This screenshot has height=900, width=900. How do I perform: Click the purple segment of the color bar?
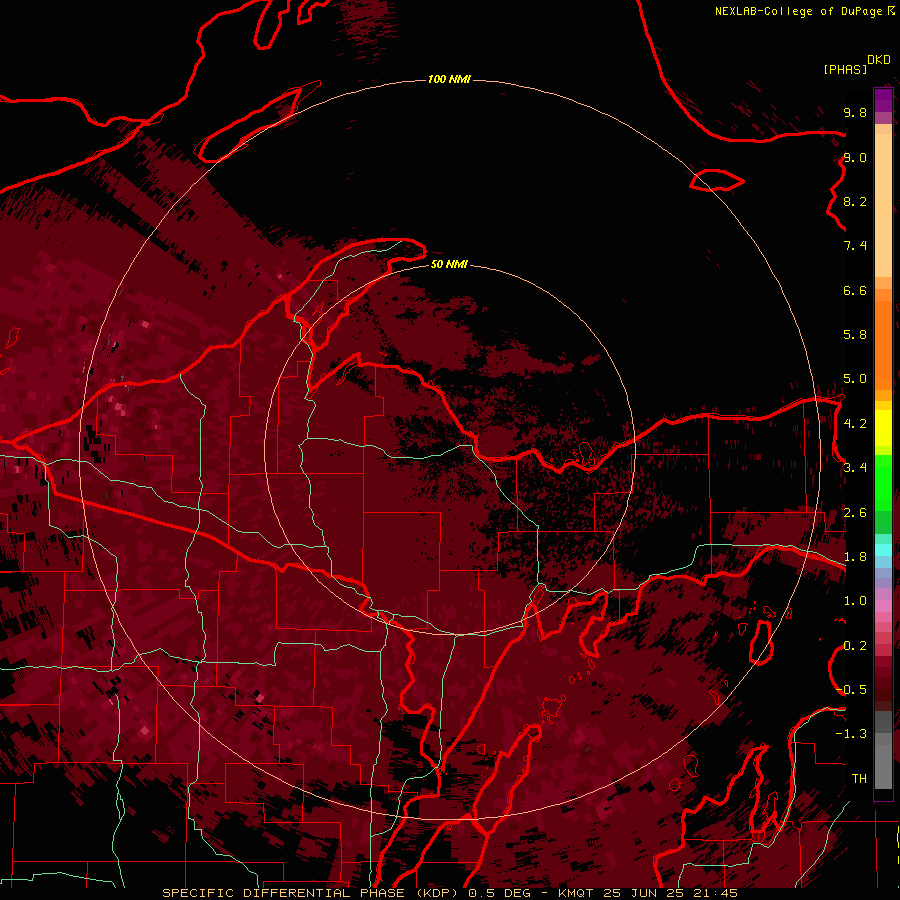[883, 100]
